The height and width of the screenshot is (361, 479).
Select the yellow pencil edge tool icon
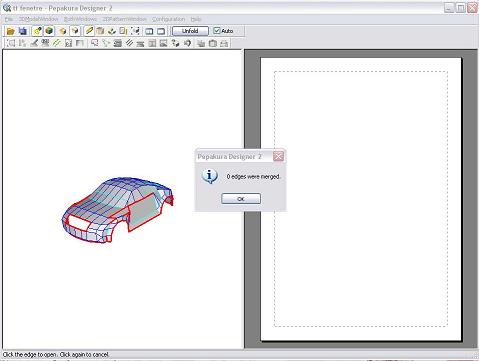point(89,31)
